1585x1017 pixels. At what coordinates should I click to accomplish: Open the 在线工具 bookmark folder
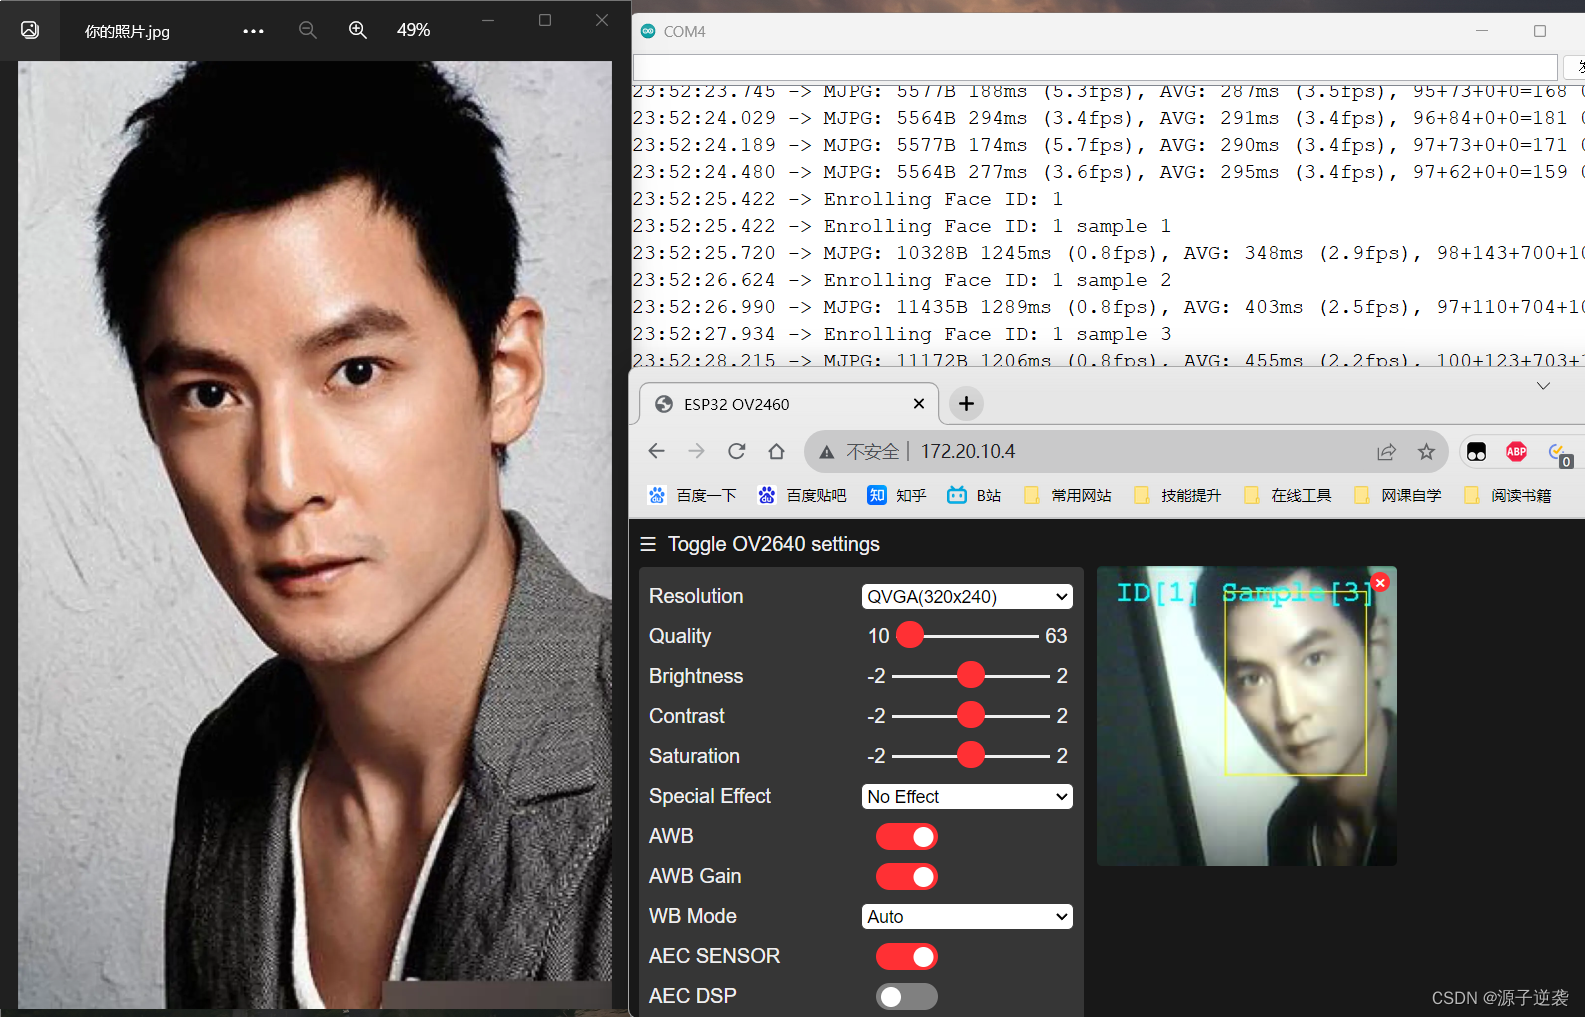[1287, 495]
